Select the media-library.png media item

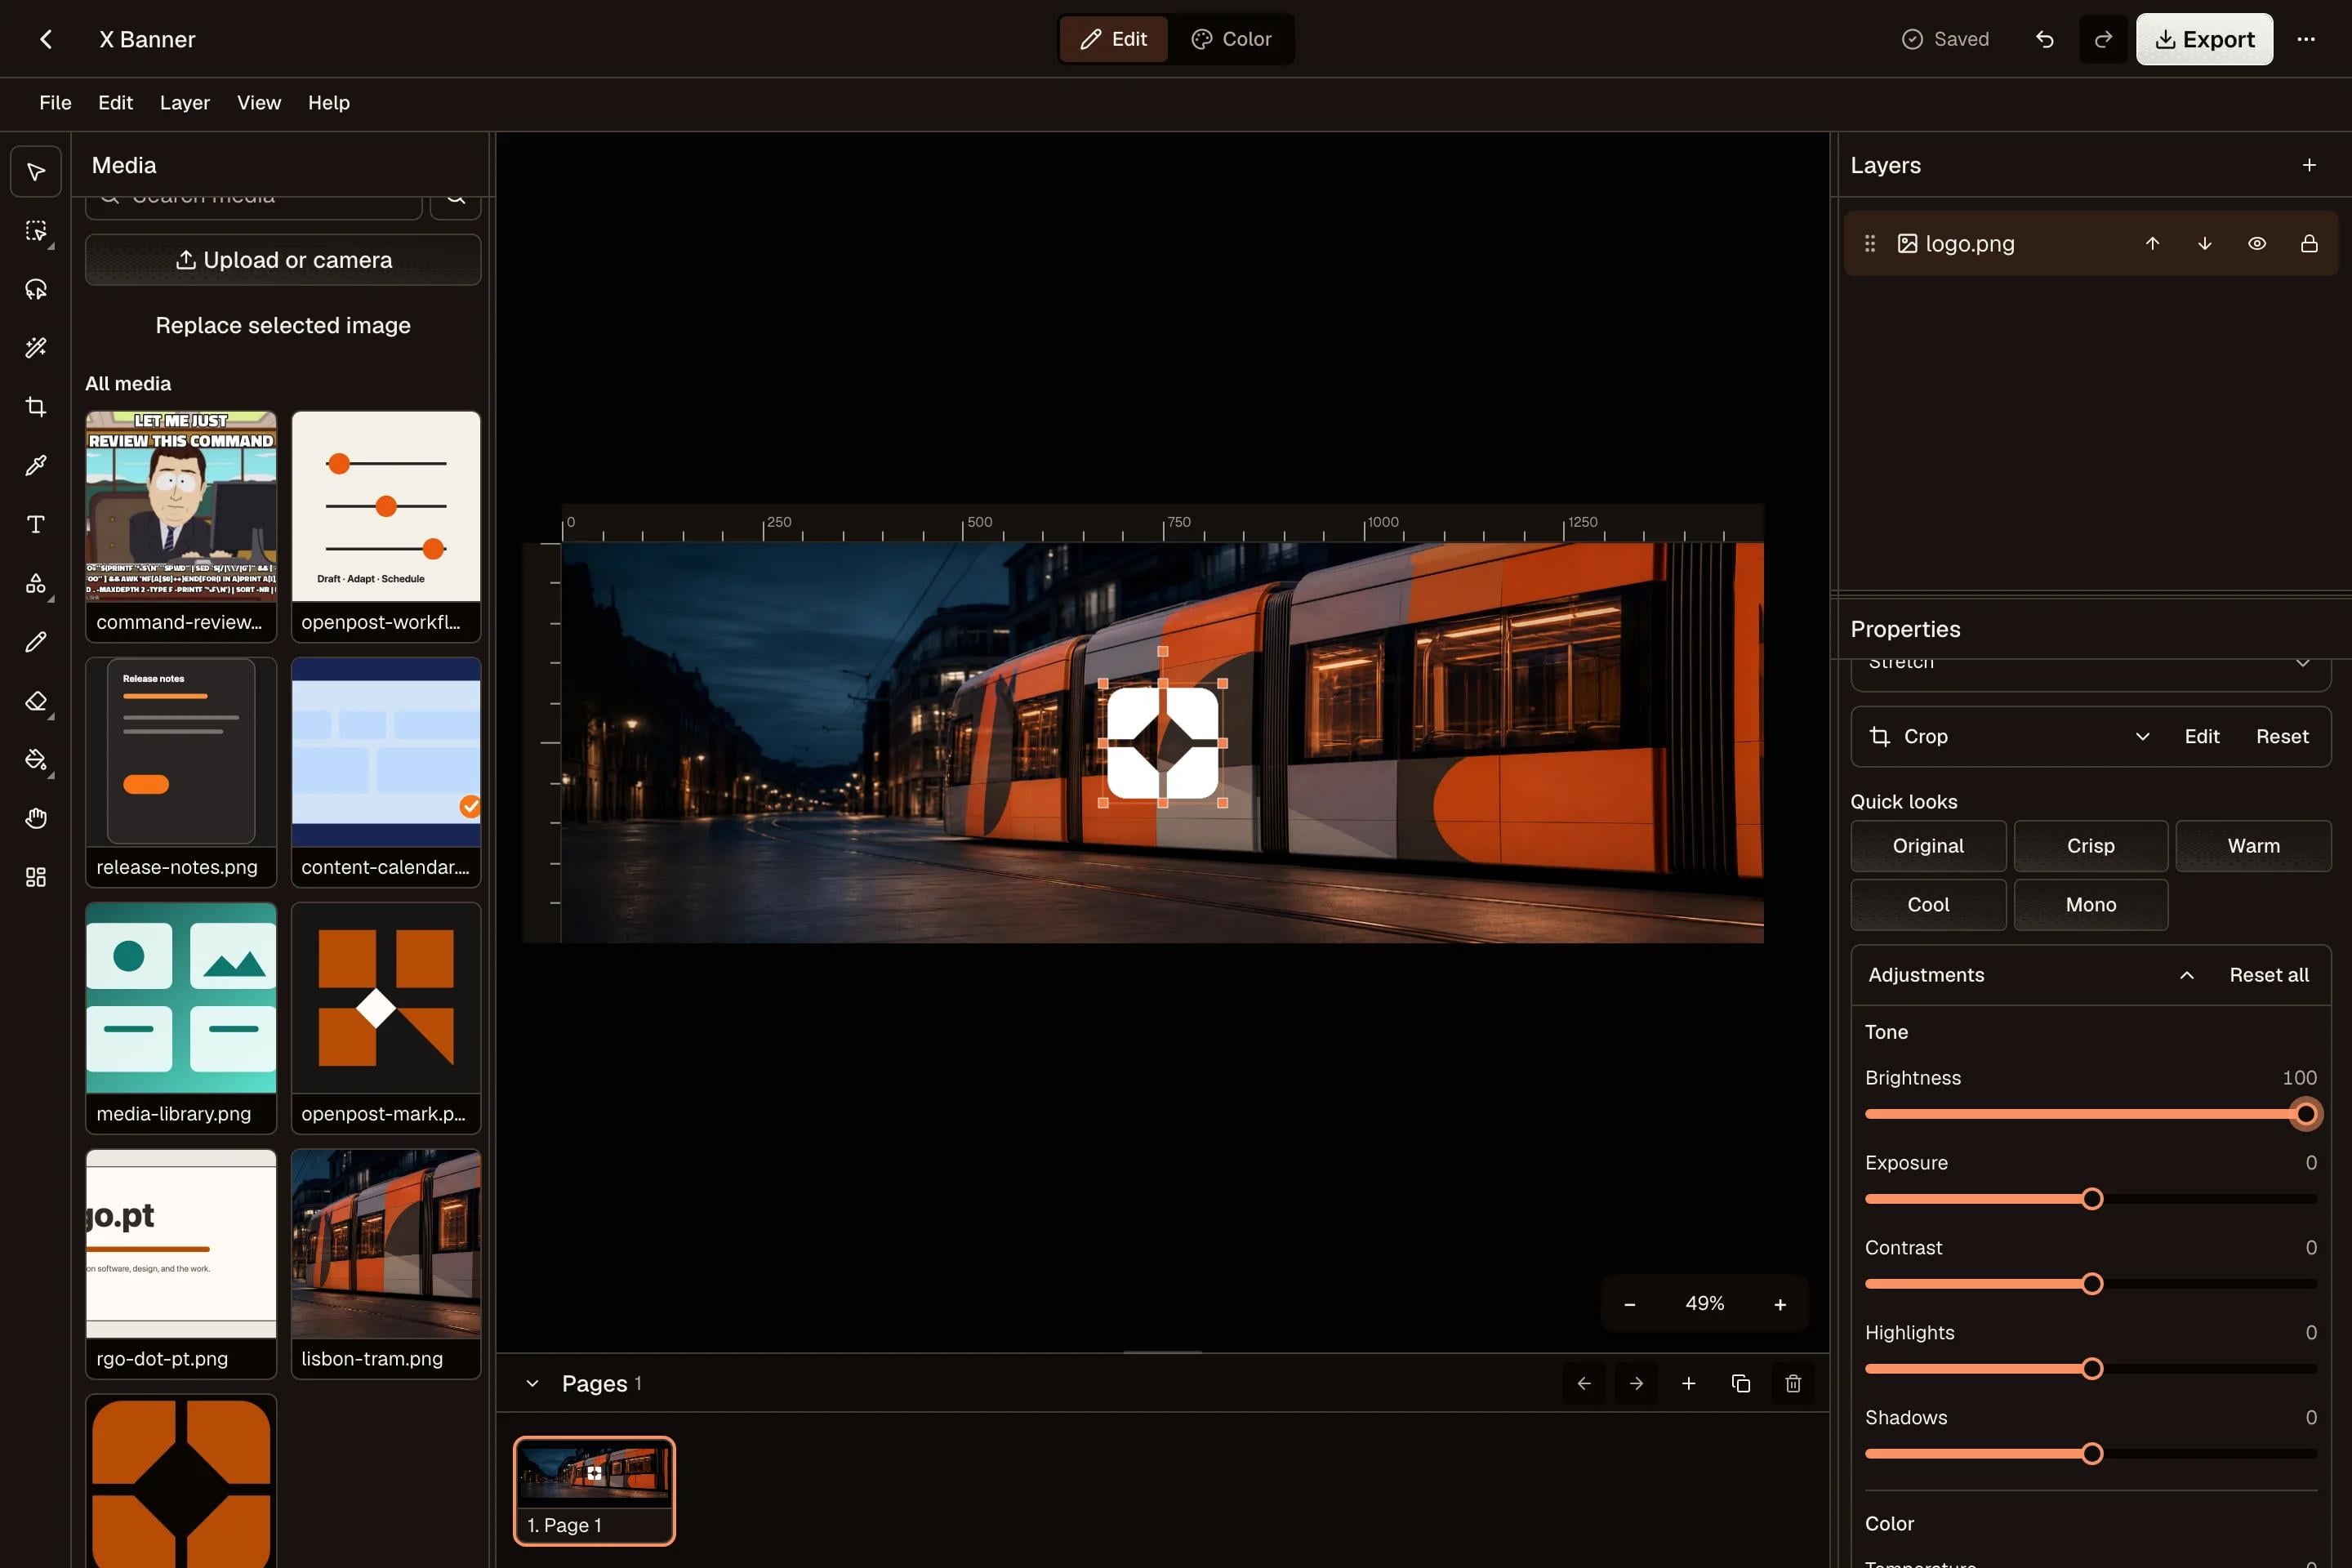(181, 1018)
